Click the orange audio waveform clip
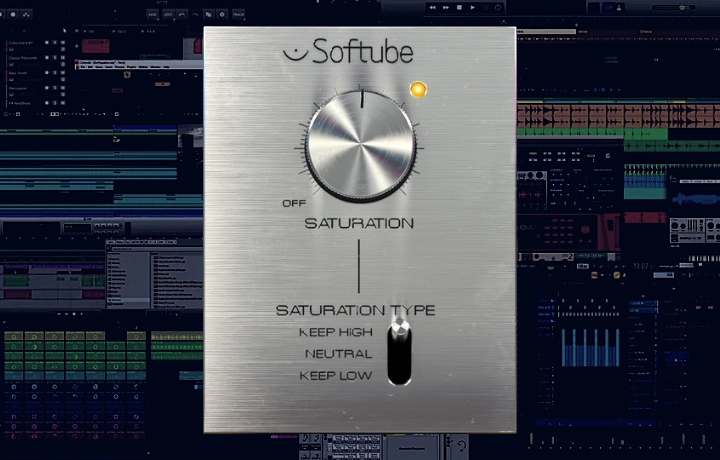The image size is (720, 460). [618, 116]
